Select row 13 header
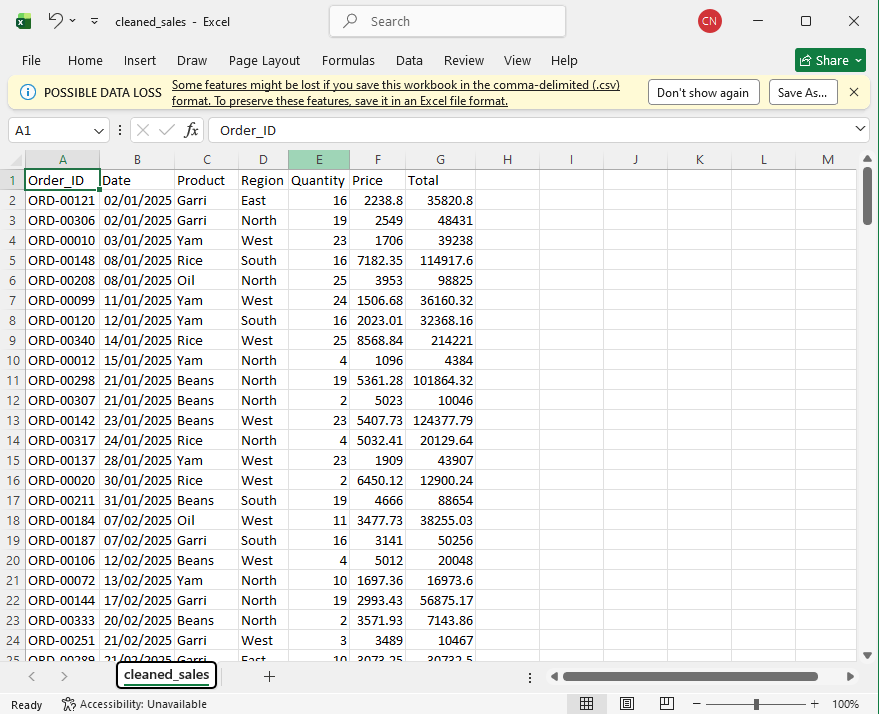Screen dimensions: 879x714 (13, 420)
